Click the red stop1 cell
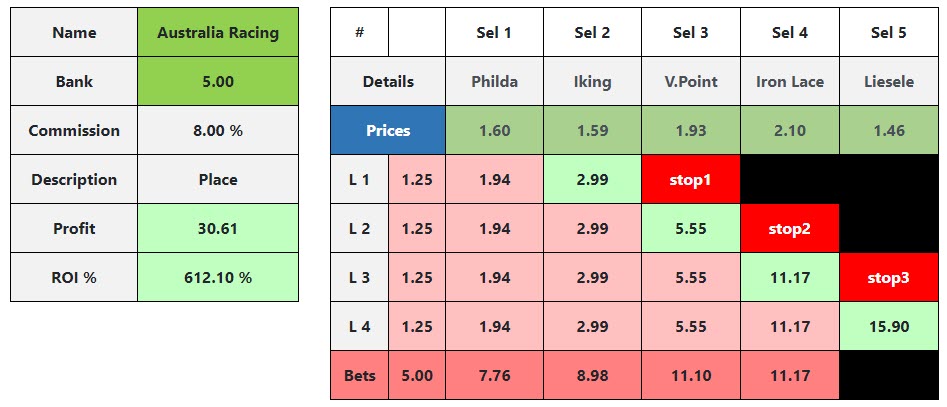This screenshot has height=407, width=947. 691,179
